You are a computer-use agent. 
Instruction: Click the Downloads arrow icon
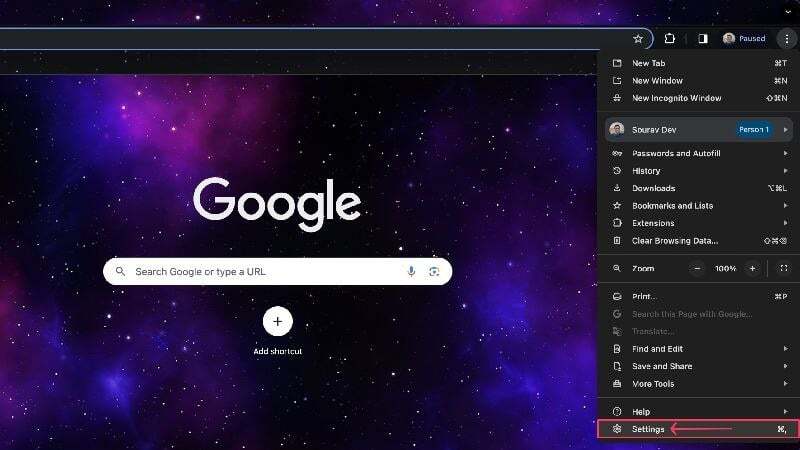pyautogui.click(x=617, y=188)
